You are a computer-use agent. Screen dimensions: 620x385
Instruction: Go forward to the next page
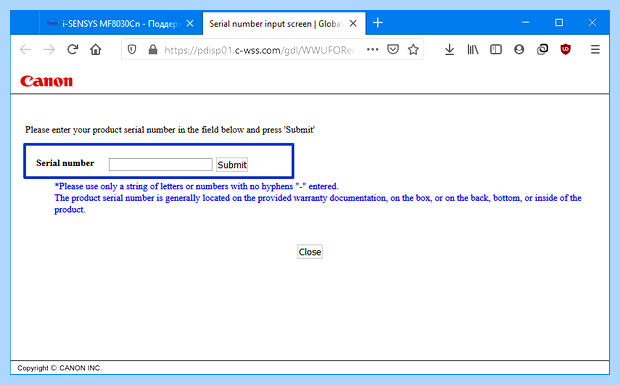coord(49,49)
